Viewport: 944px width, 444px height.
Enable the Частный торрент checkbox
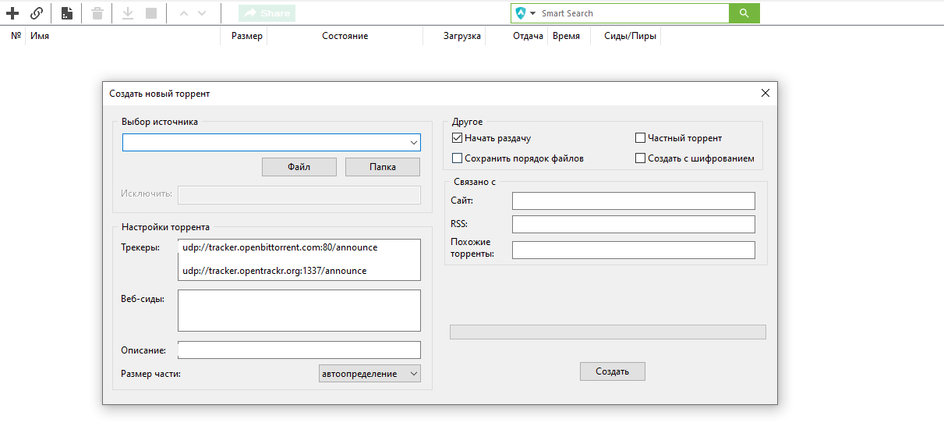[640, 138]
